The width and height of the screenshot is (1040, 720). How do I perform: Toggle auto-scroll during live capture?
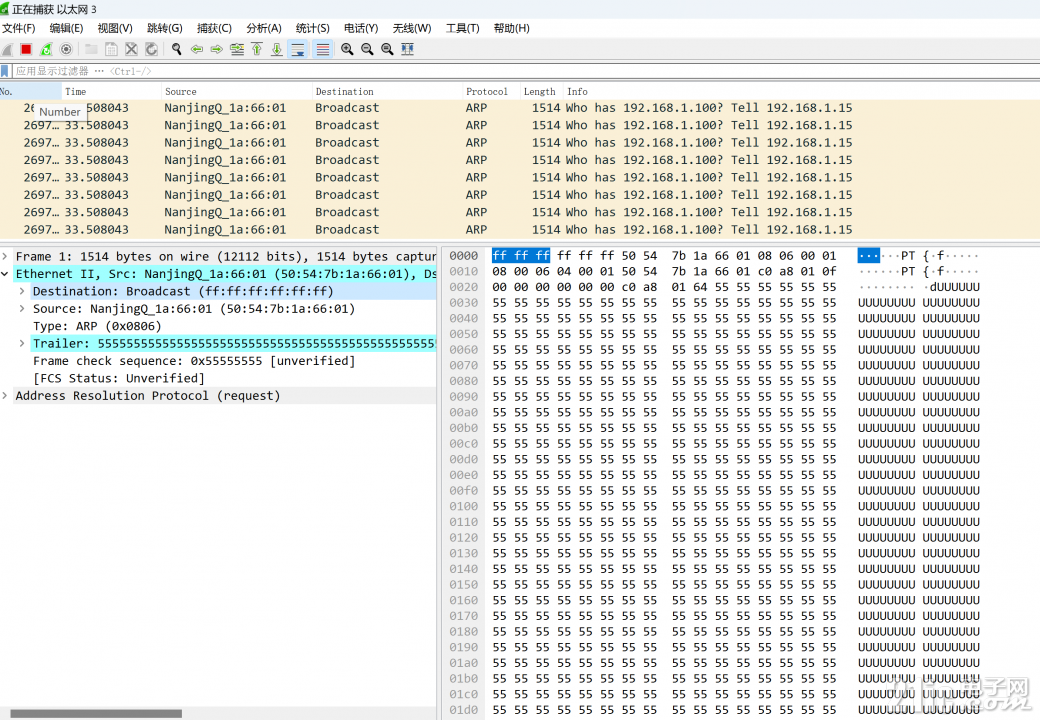coord(298,49)
